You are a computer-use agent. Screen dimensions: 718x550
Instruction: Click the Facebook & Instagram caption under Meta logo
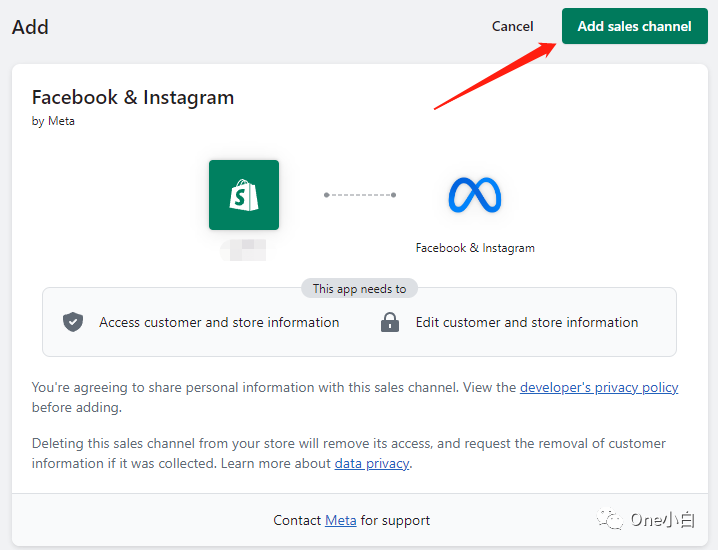tap(475, 248)
